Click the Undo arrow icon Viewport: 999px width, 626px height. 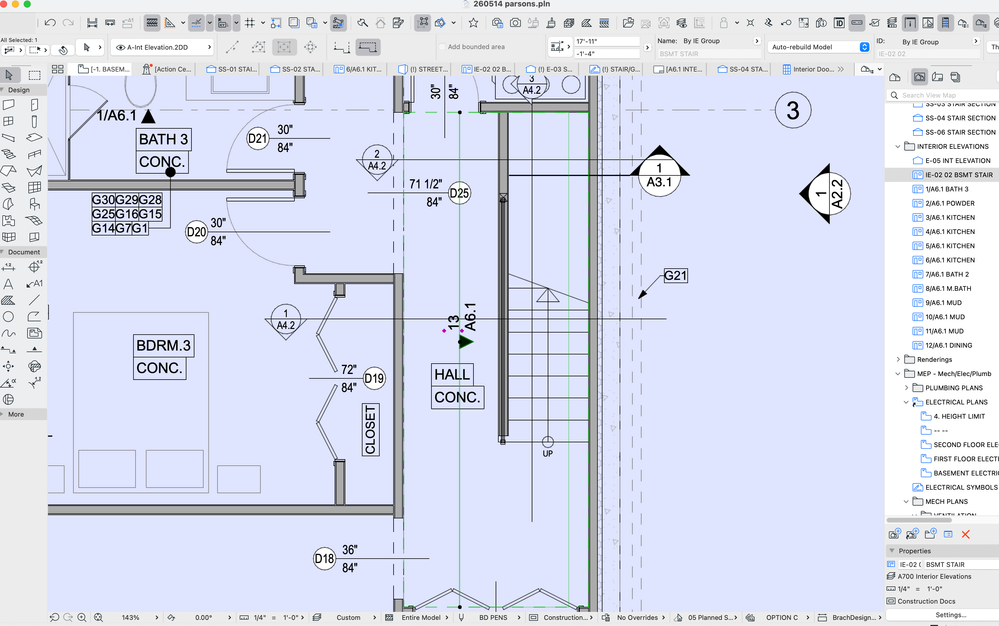point(50,23)
